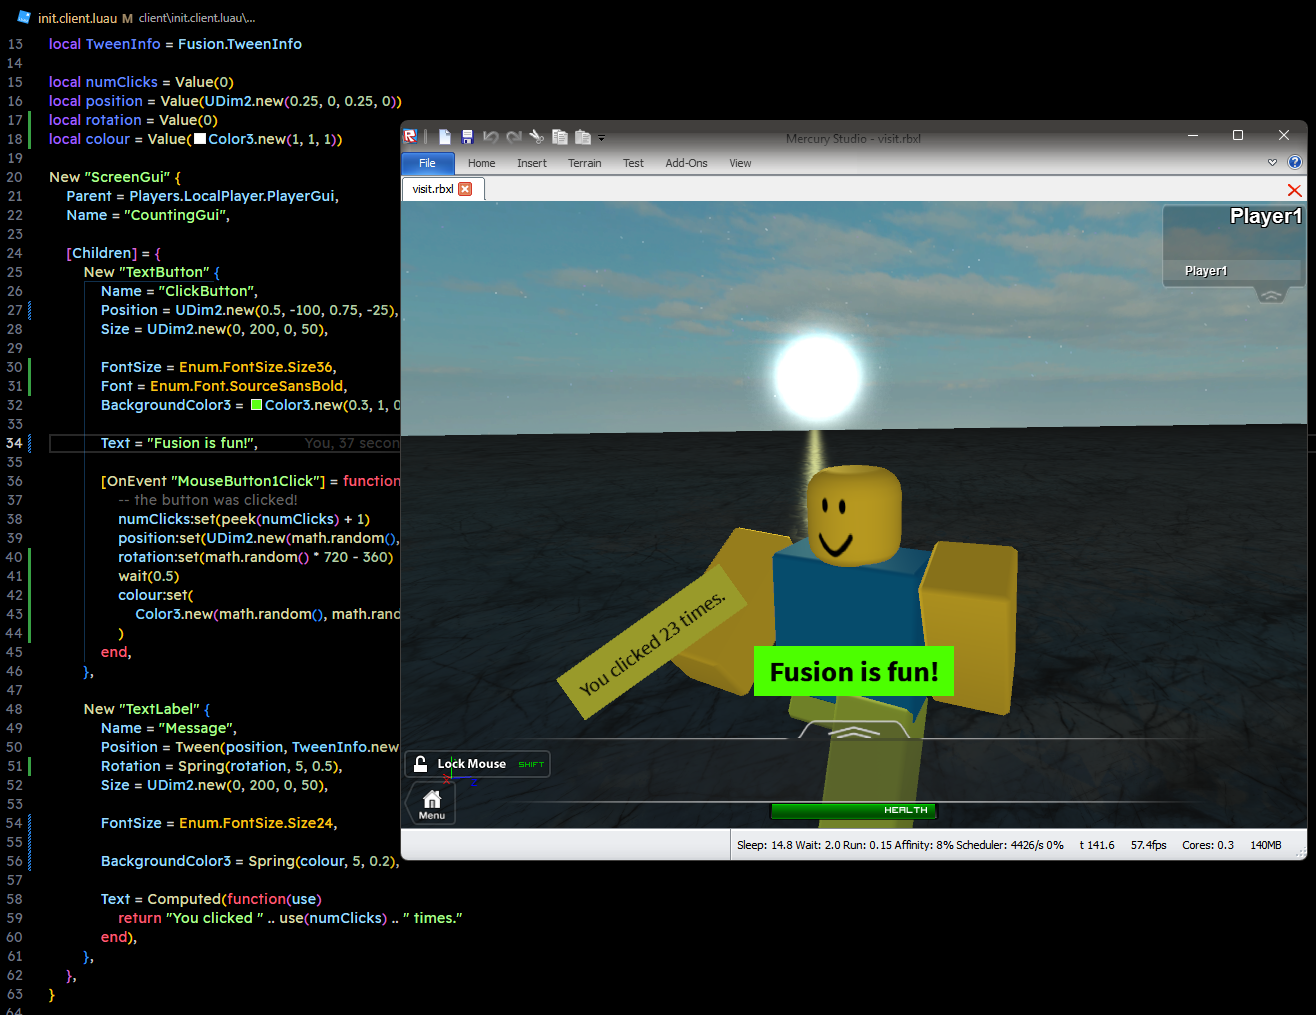Undo the last action in Mercury Studio
This screenshot has width=1316, height=1015.
[490, 137]
